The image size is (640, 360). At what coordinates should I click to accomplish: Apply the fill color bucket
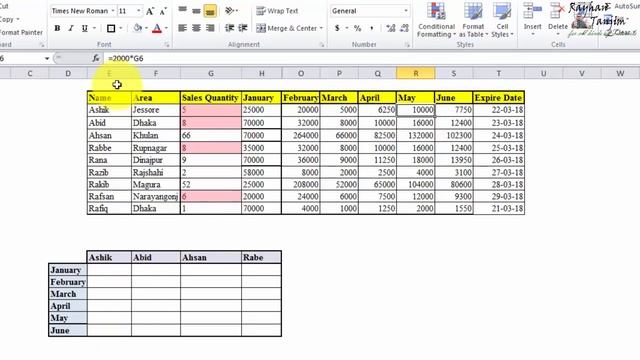pyautogui.click(x=138, y=28)
